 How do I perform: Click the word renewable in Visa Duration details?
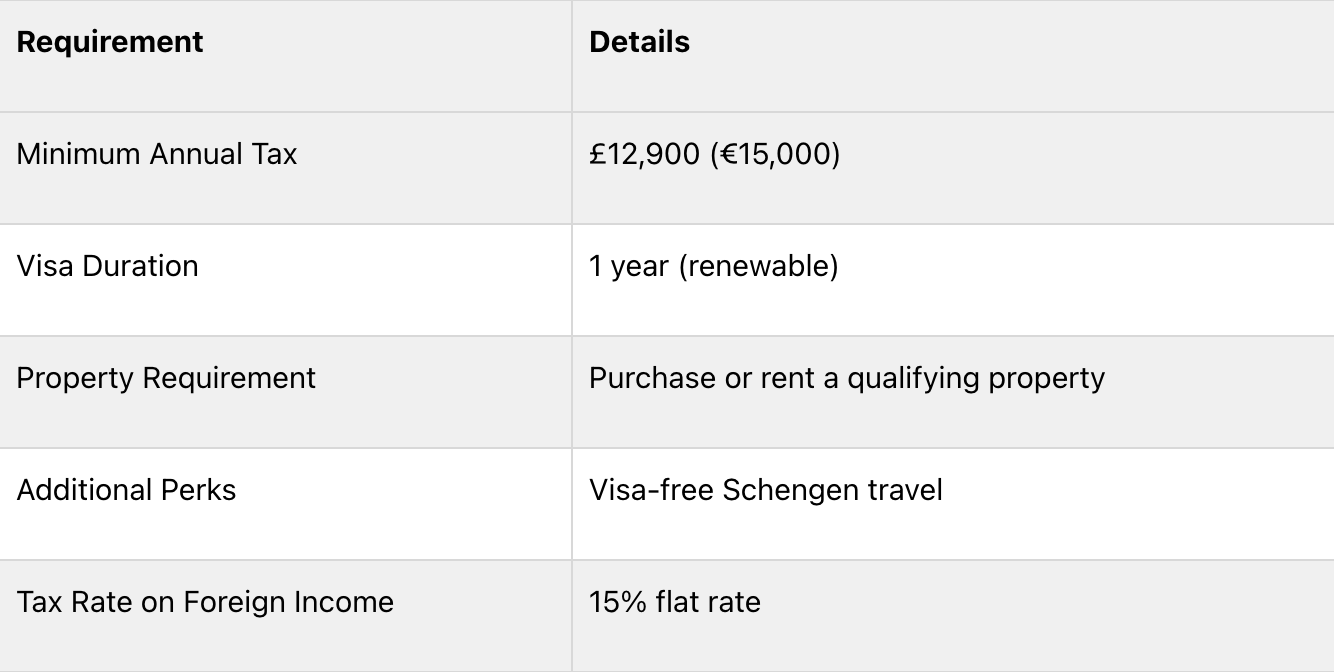[x=758, y=266]
